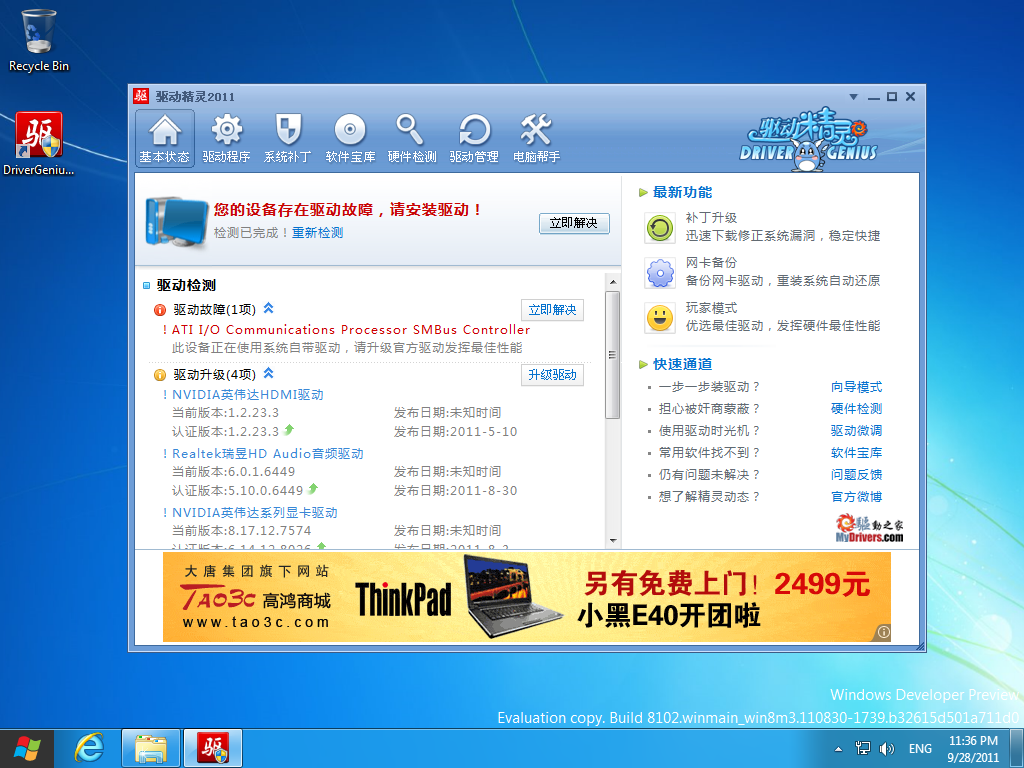The image size is (1024, 768).
Task: Open Recycle Bin on desktop
Action: (39, 40)
